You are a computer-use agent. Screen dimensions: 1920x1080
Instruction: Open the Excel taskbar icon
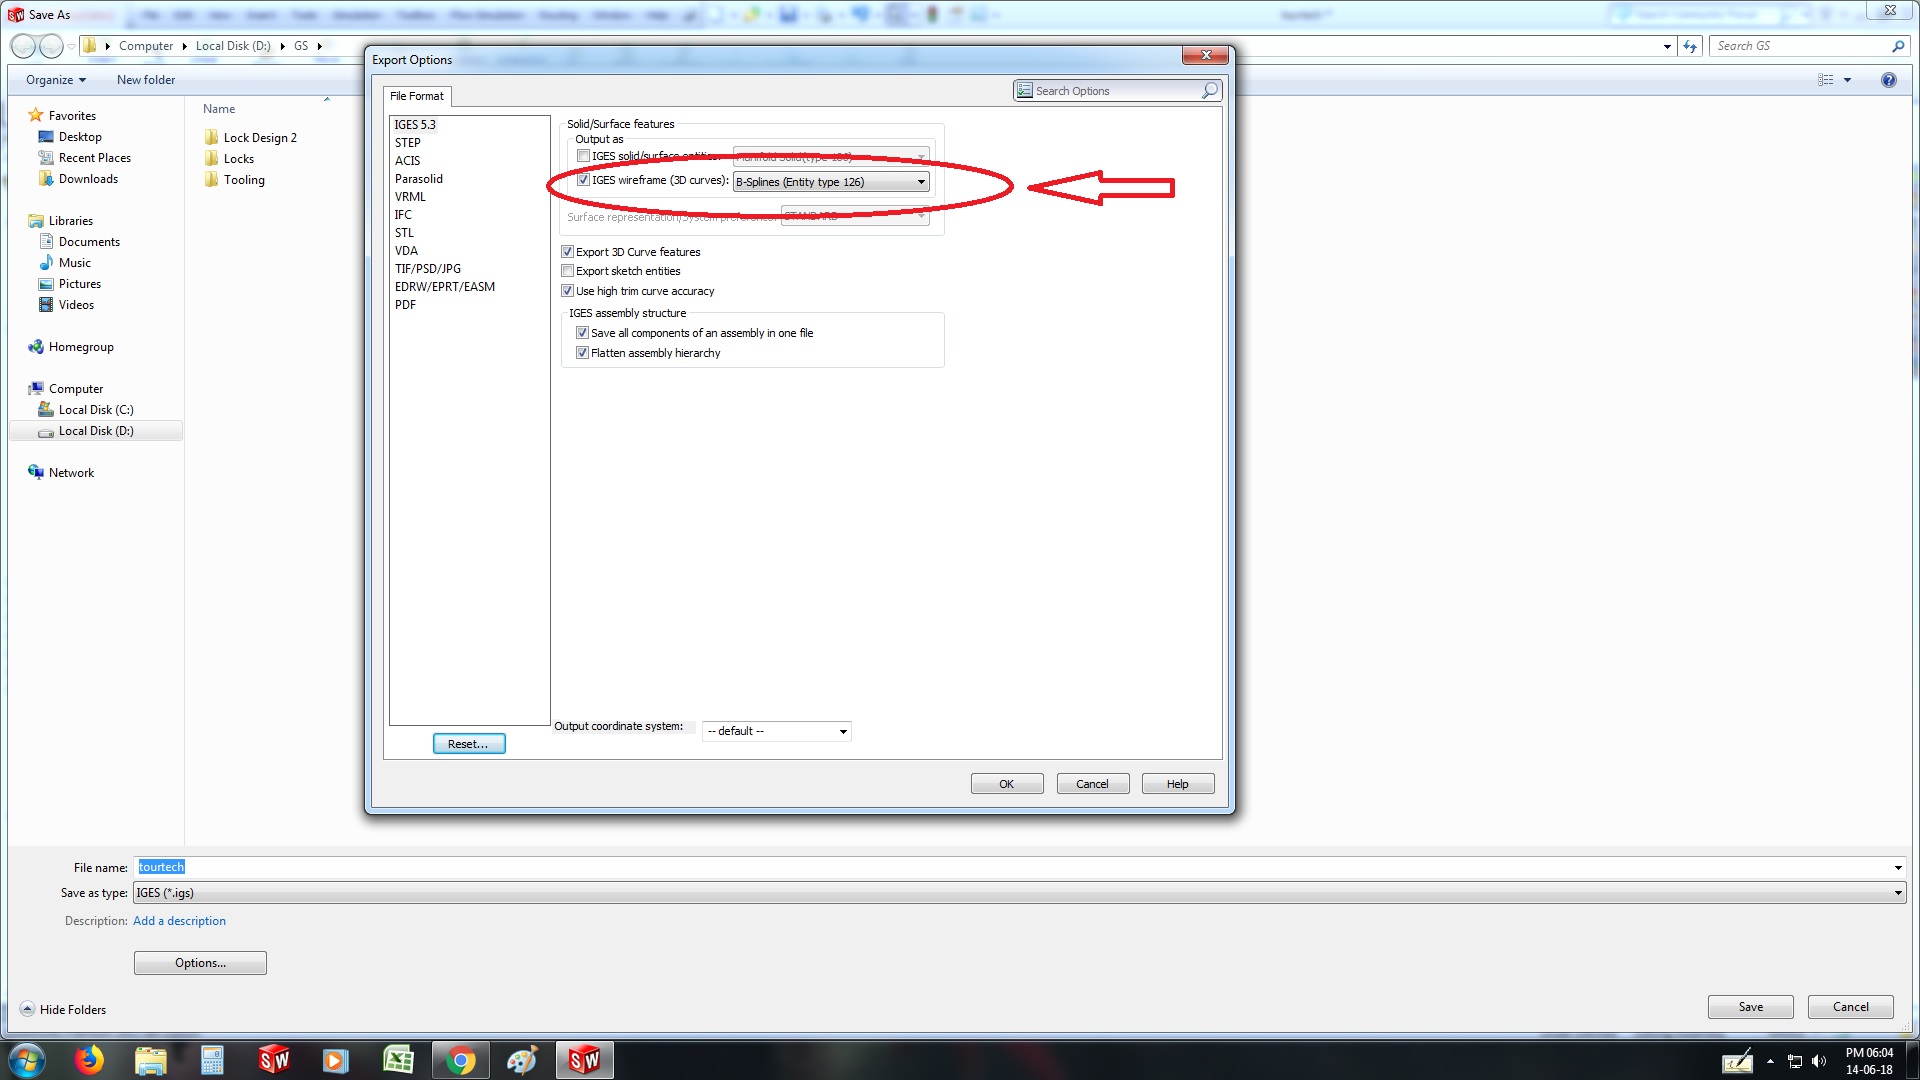[398, 1060]
